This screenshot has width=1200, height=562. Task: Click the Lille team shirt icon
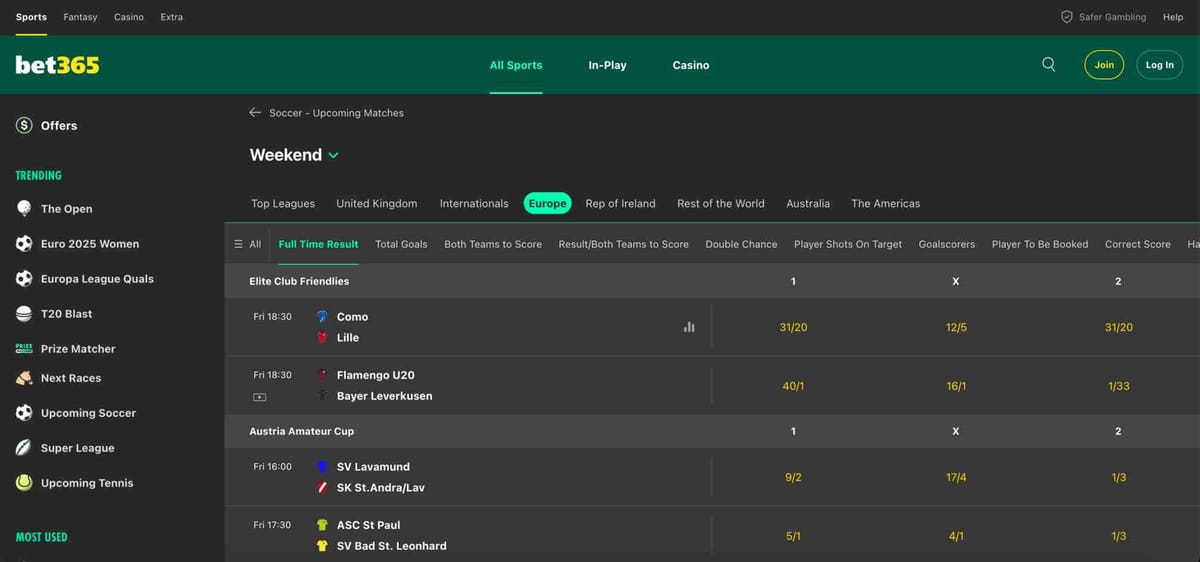[x=322, y=337]
